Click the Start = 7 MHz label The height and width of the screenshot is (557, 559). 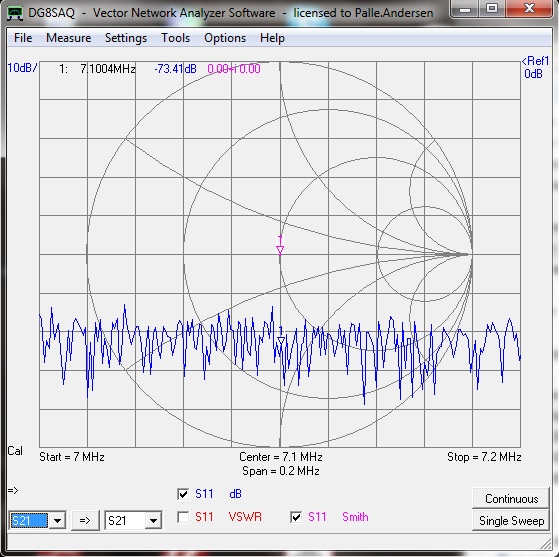tap(72, 457)
